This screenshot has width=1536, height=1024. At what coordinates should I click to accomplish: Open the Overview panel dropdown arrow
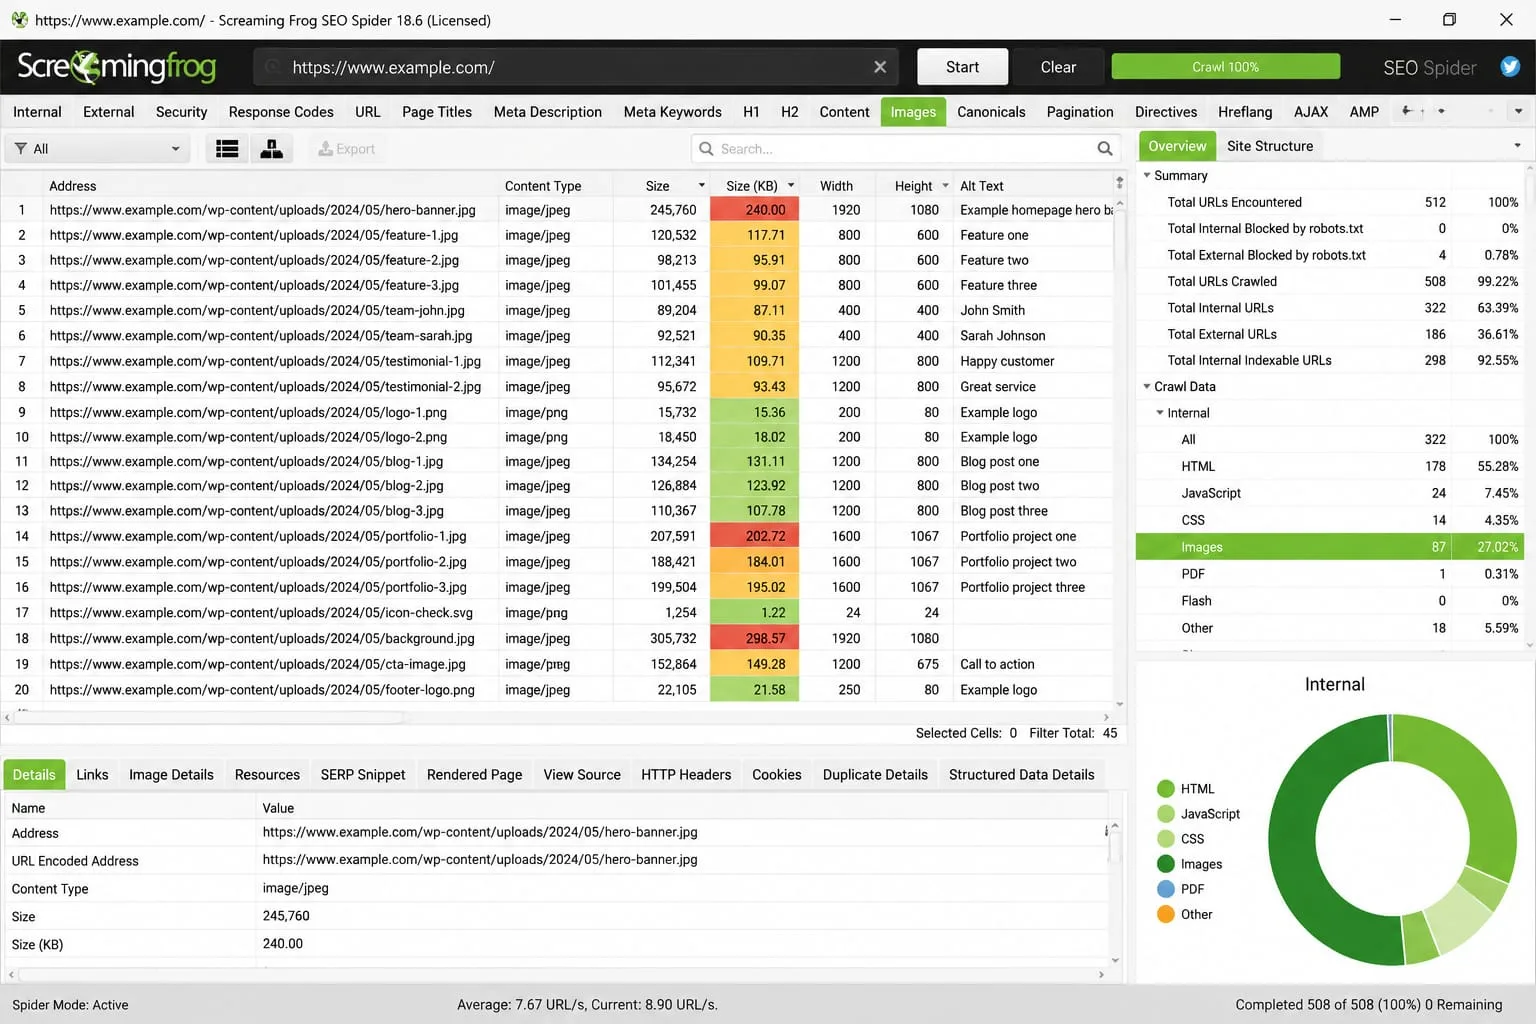(x=1517, y=146)
